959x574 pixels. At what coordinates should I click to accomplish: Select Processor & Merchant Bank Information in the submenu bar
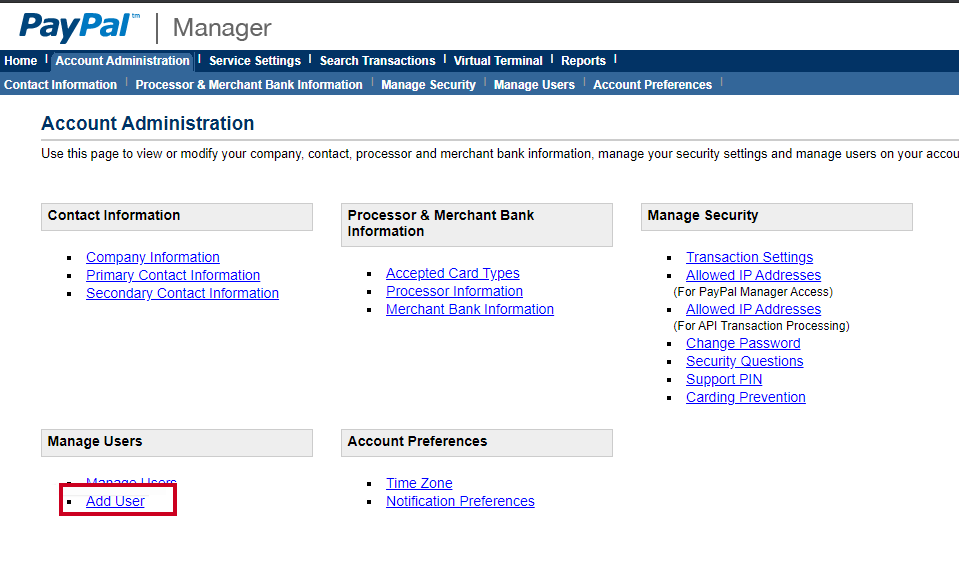(x=249, y=84)
